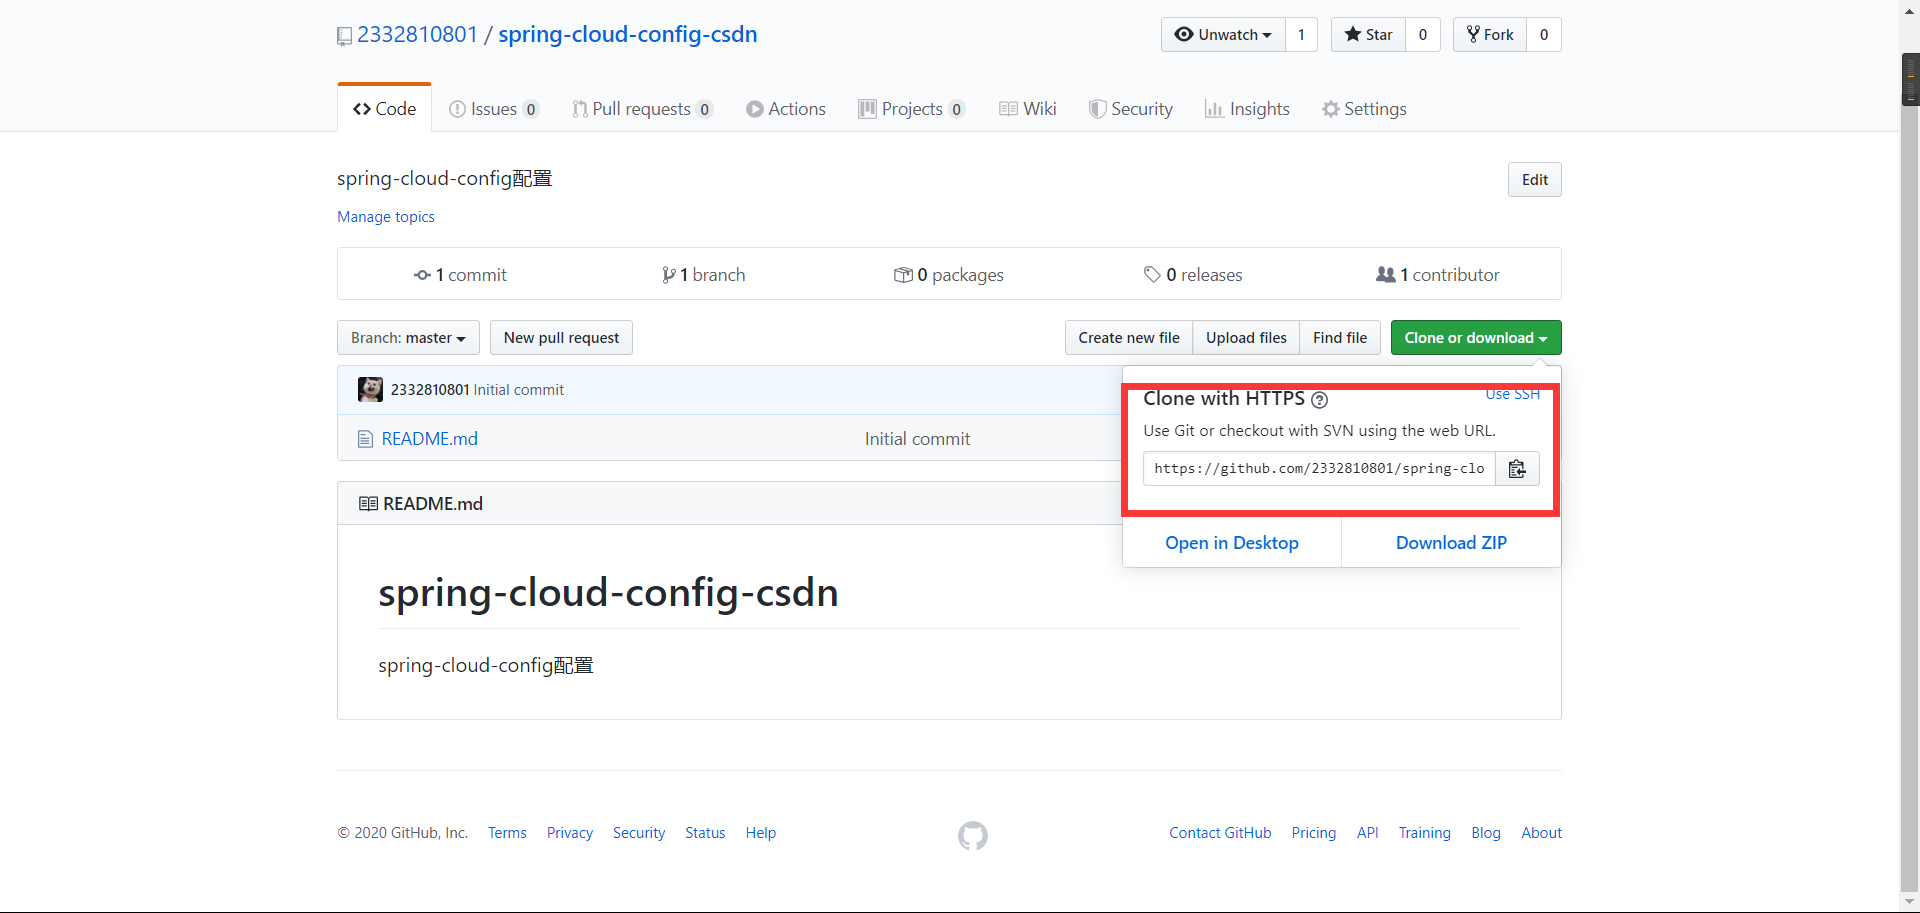This screenshot has width=1920, height=913.
Task: Open the Pull requests tab
Action: 642,109
